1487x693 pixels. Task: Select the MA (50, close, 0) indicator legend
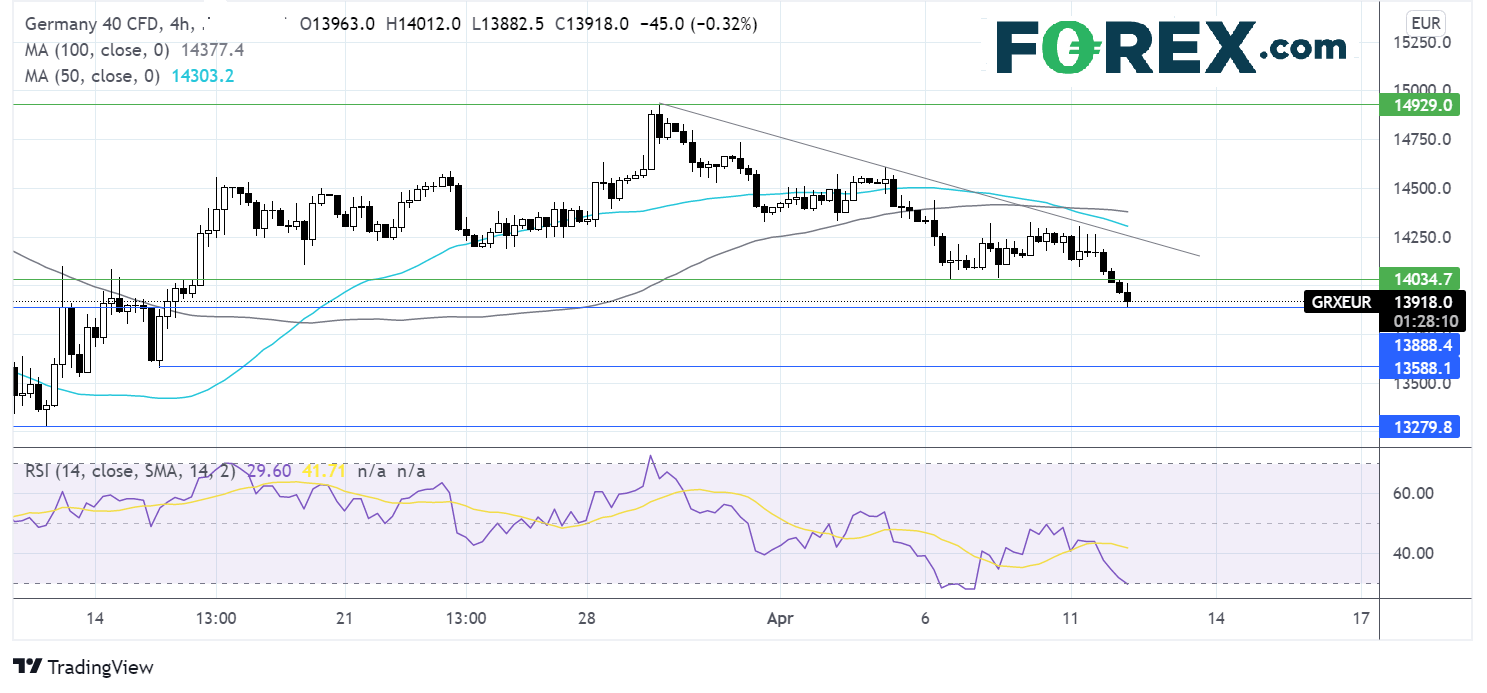[88, 75]
